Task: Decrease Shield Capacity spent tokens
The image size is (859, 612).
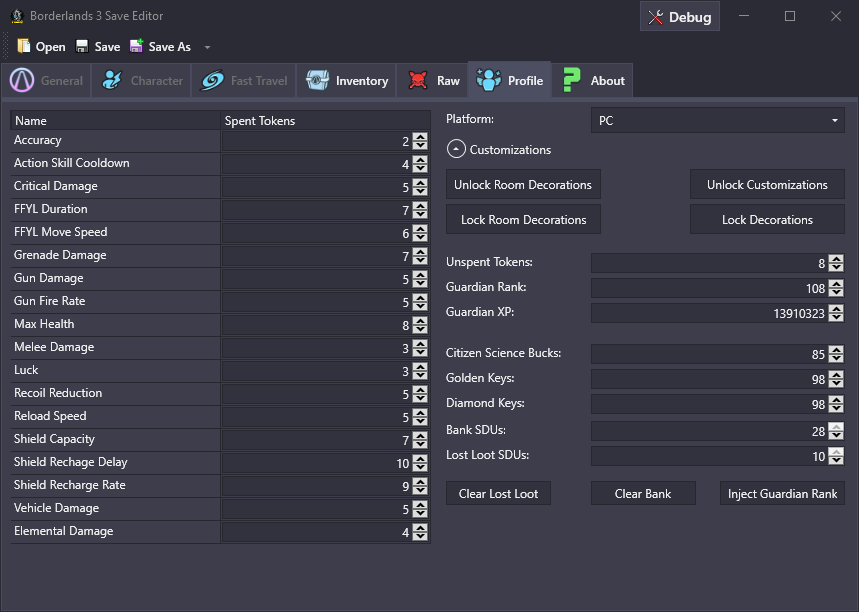Action: pos(420,444)
